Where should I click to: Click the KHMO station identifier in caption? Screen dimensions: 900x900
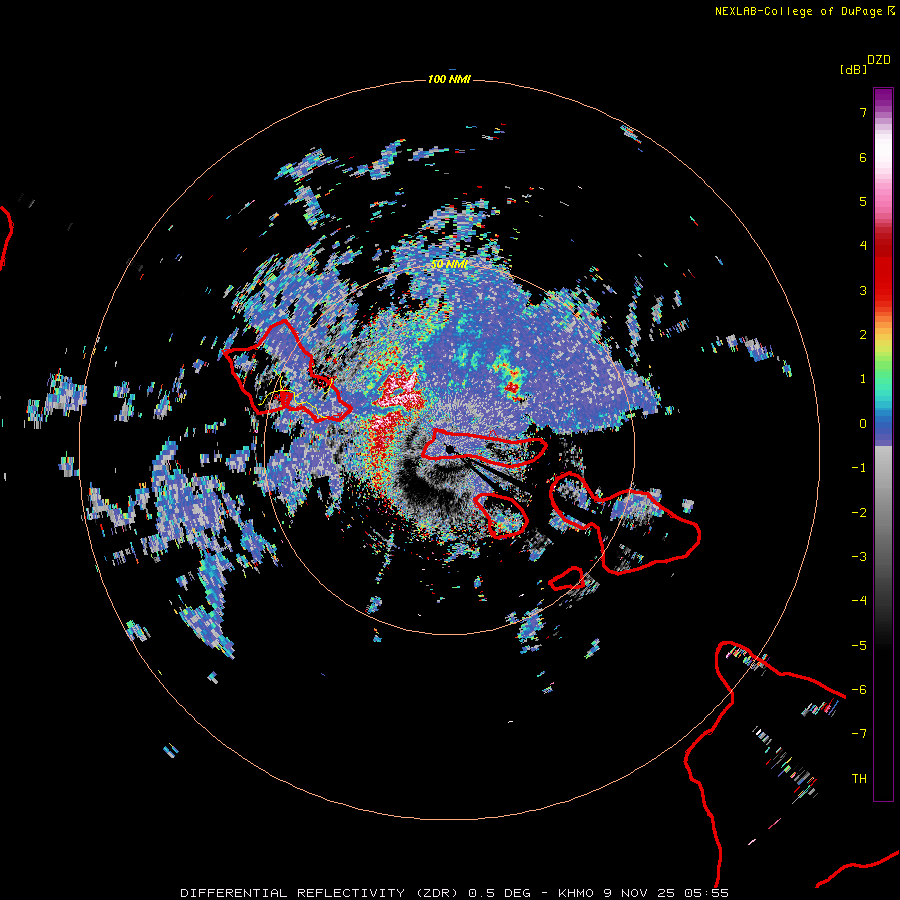[x=576, y=893]
